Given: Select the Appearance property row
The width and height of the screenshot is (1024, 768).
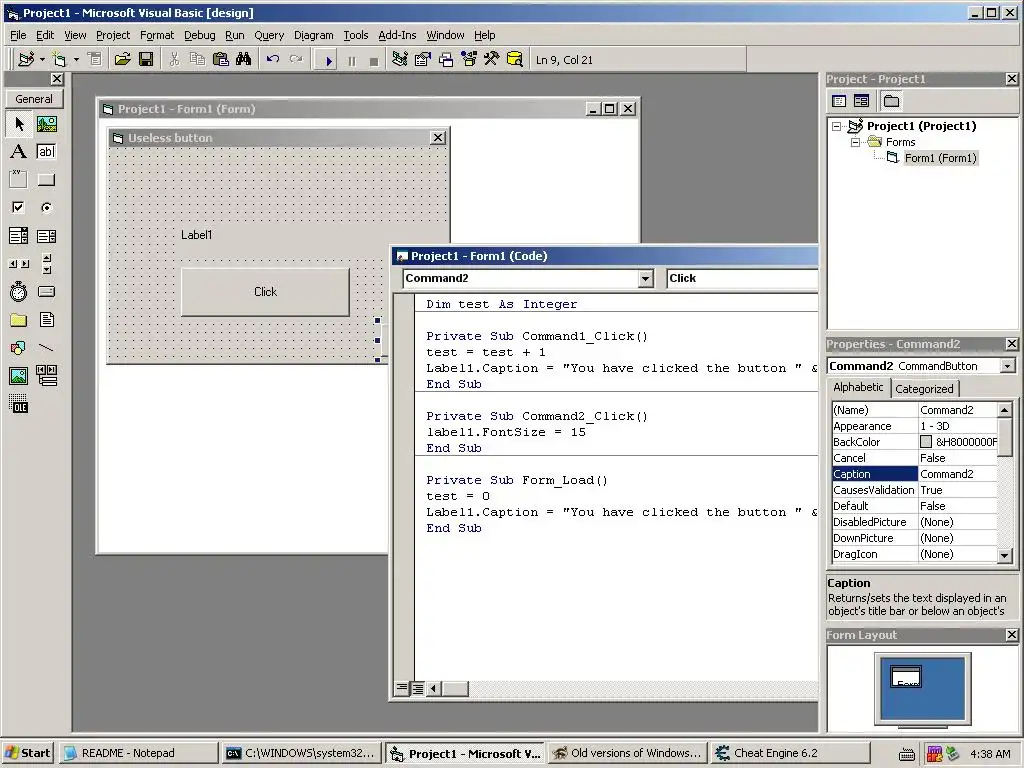Looking at the screenshot, I should coord(914,426).
